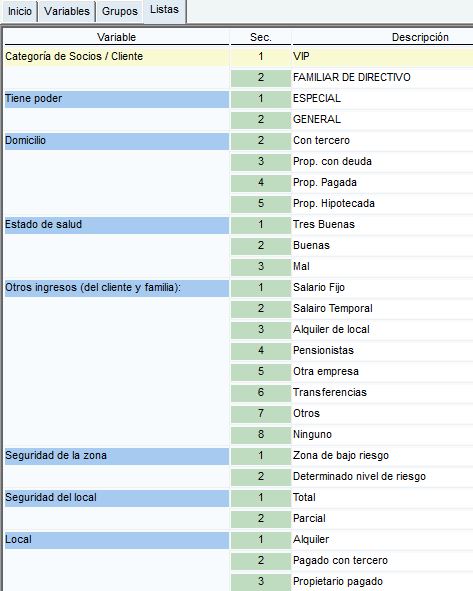This screenshot has width=473, height=591.
Task: Click the Variable column header
Action: (x=116, y=37)
